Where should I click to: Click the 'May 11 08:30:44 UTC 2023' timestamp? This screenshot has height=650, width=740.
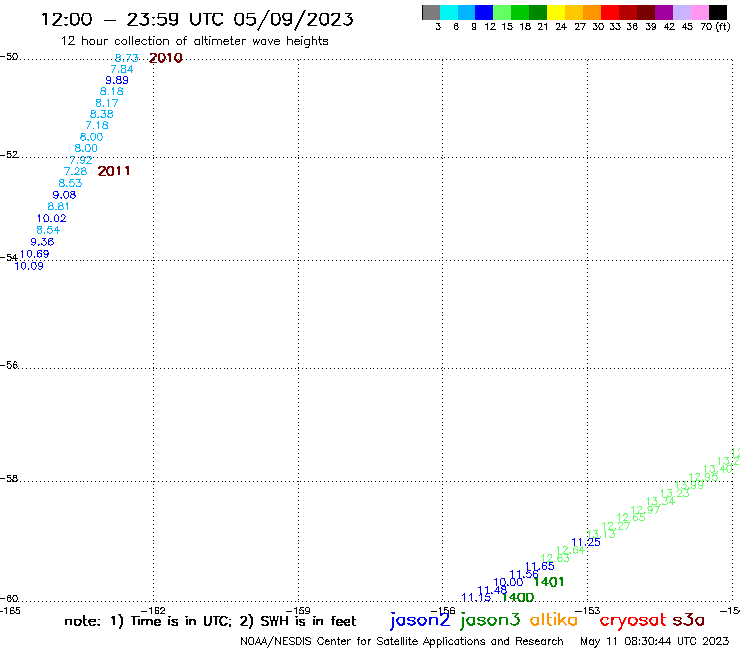pos(655,641)
